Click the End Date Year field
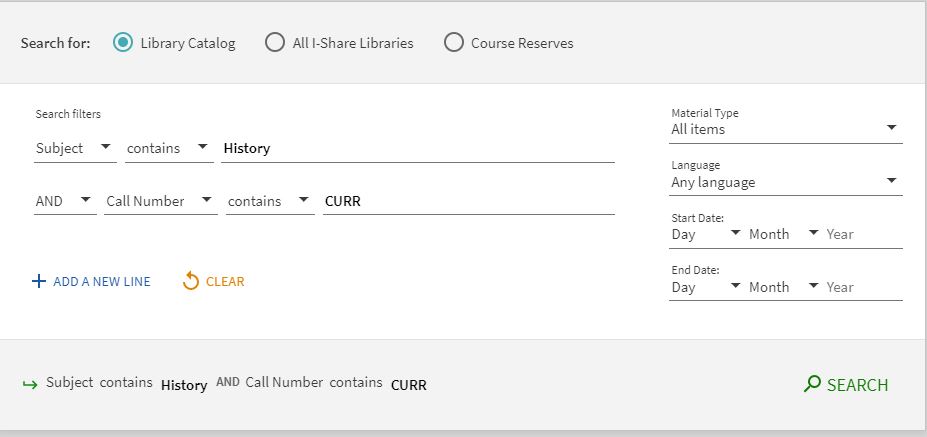This screenshot has width=927, height=437. point(862,287)
